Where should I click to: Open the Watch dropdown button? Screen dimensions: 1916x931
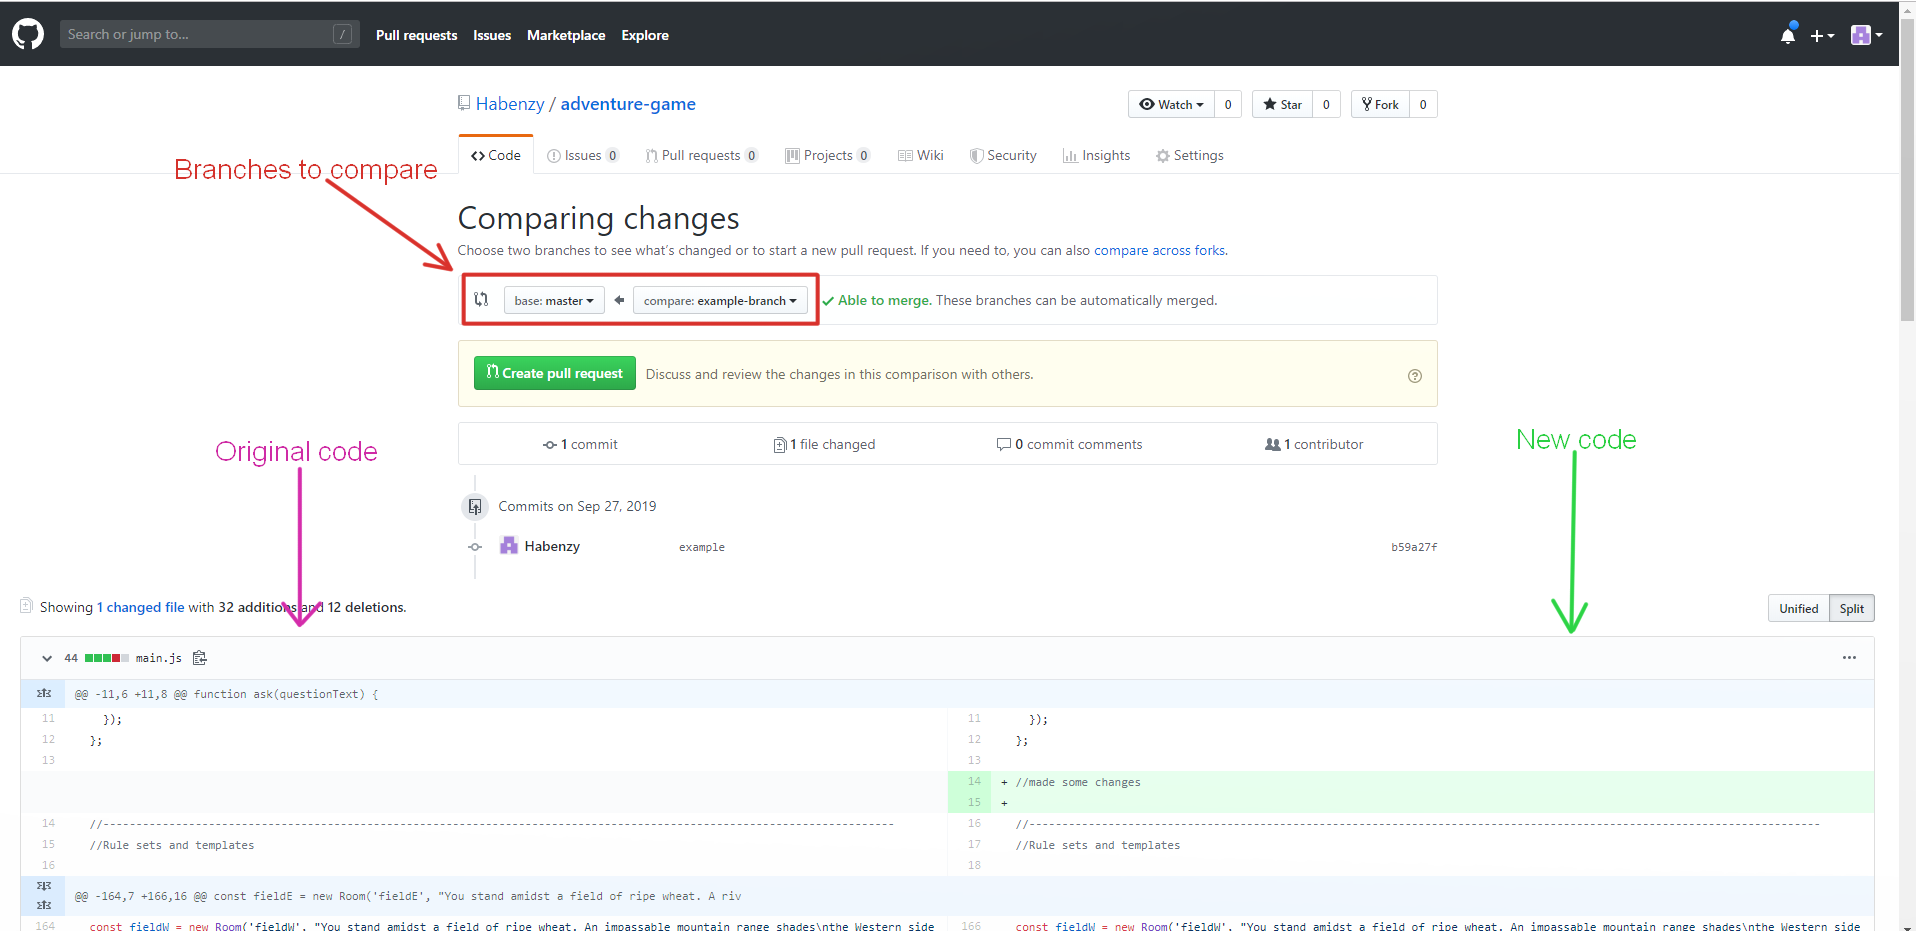[1171, 104]
